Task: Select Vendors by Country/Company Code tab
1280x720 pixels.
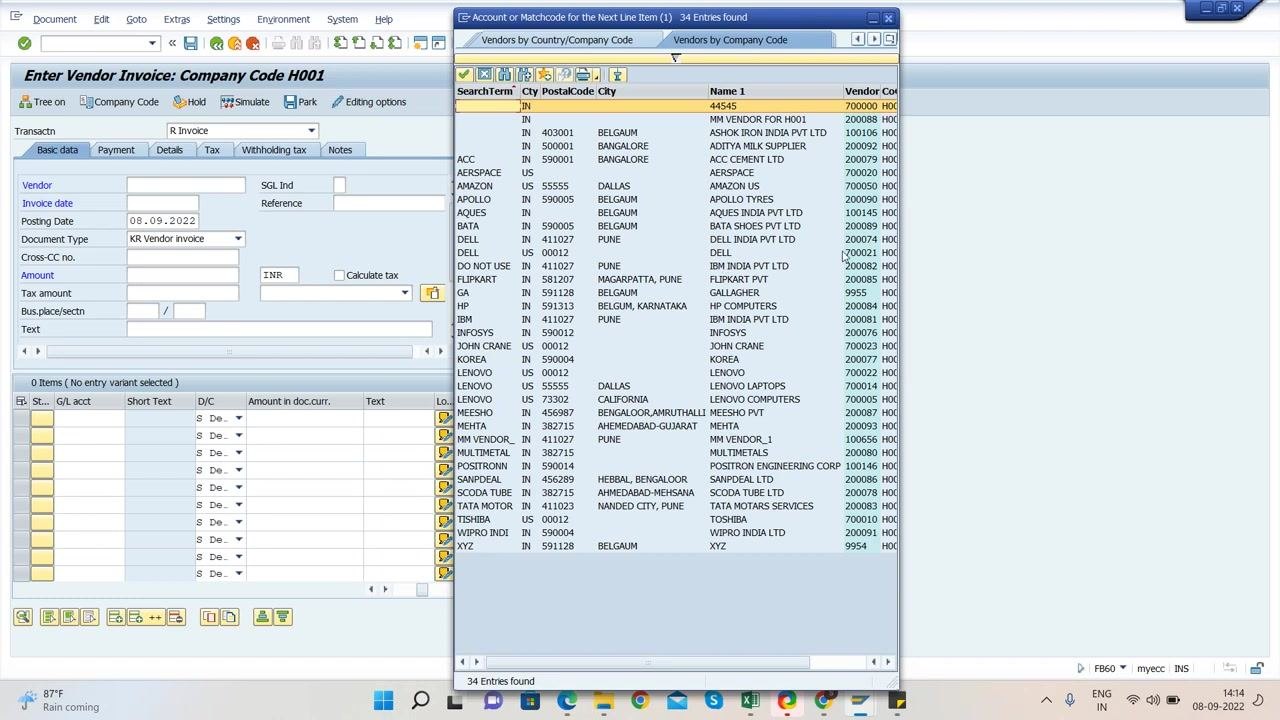Action: [557, 40]
